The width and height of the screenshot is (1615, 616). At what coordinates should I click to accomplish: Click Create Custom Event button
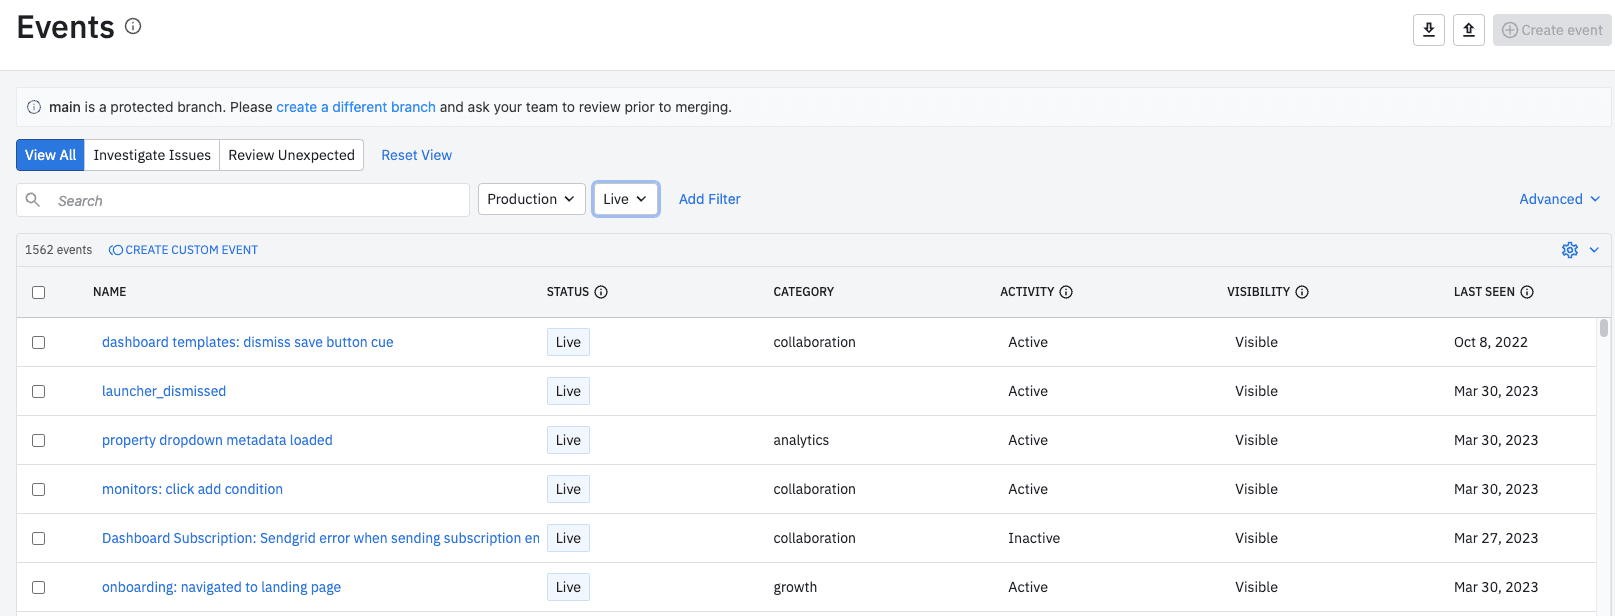point(184,250)
